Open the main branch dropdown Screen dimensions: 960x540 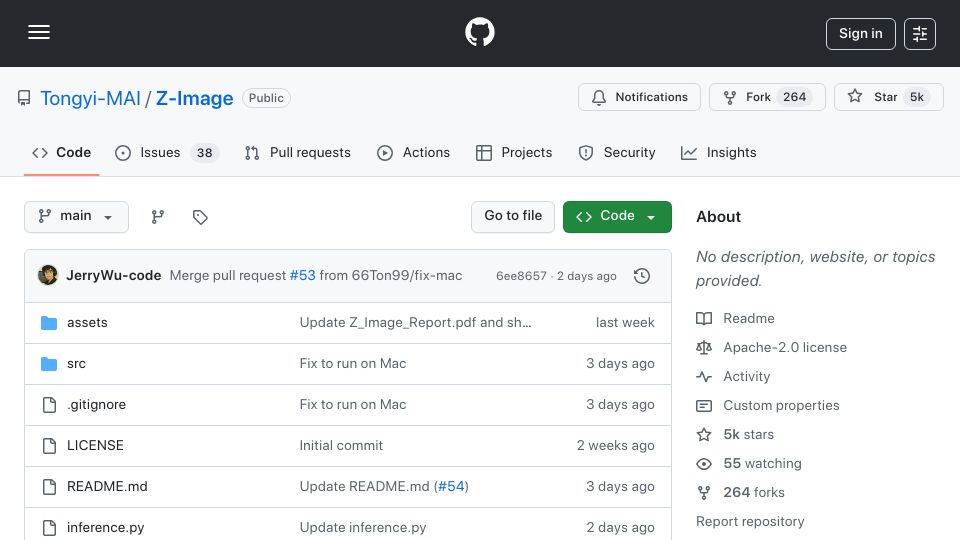[x=77, y=217]
